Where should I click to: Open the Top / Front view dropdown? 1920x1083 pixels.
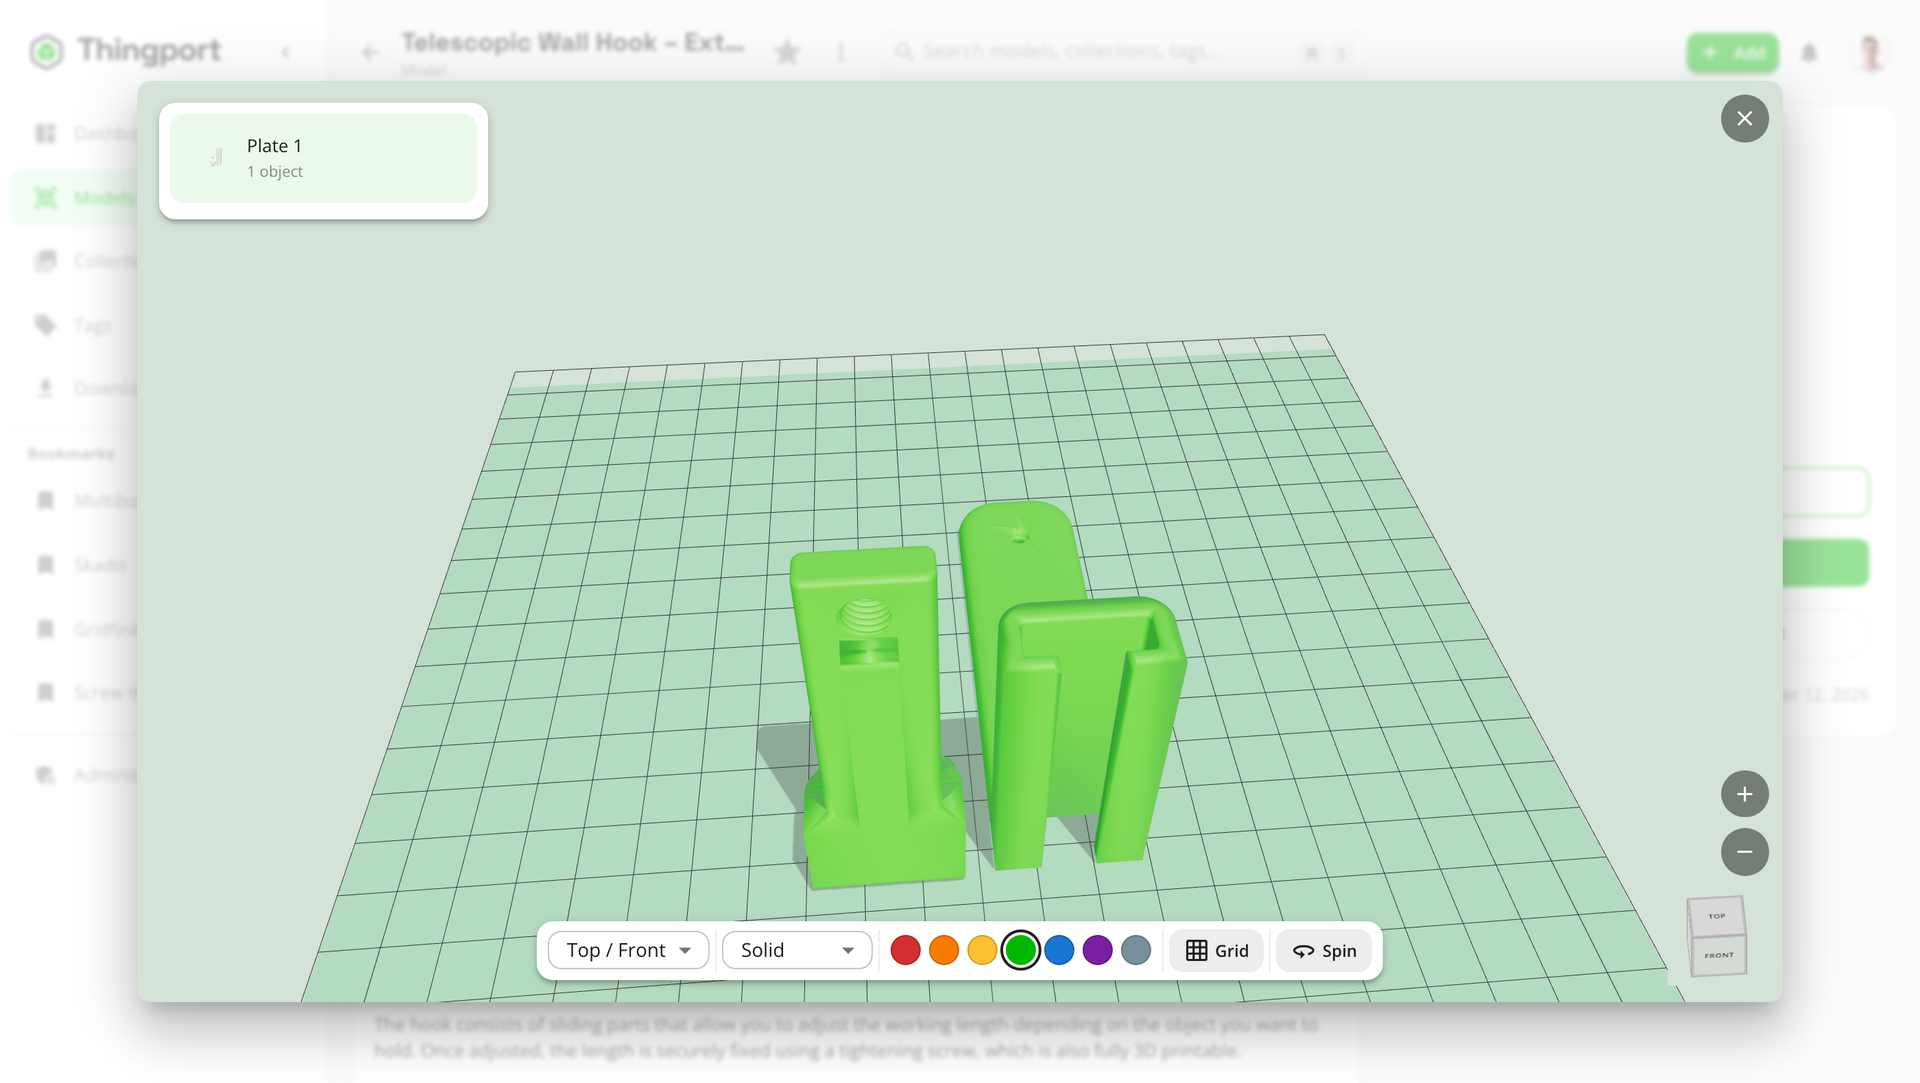[x=629, y=950]
